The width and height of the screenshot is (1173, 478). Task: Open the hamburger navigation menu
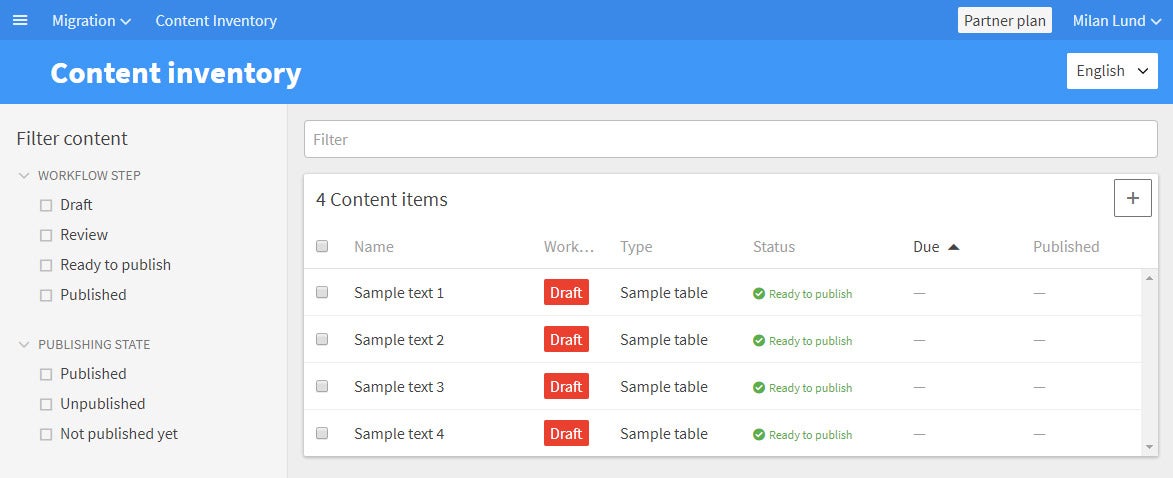pyautogui.click(x=20, y=20)
